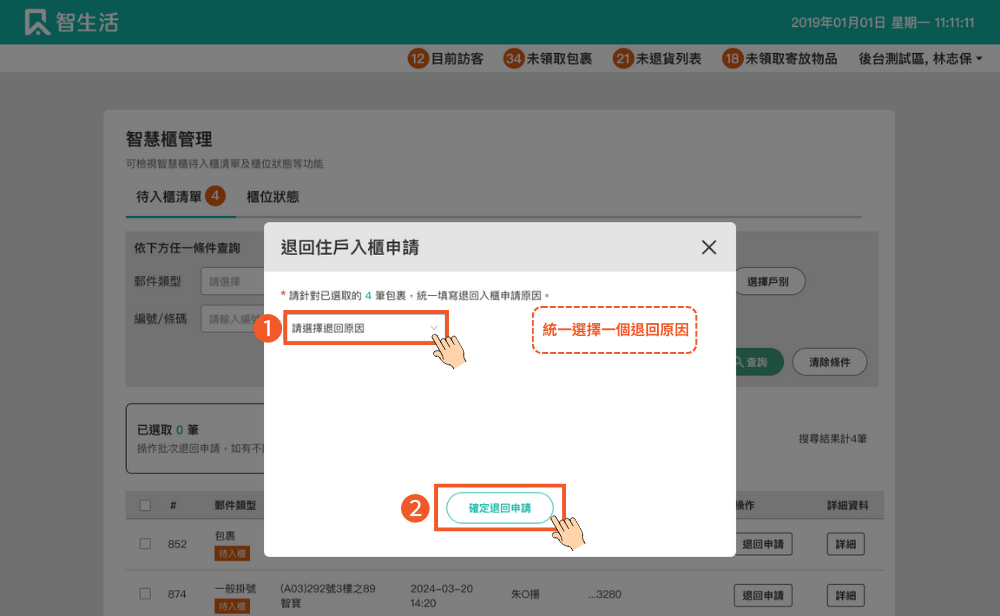
Task: Toggle the select-all checkbox in table header
Action: [x=145, y=506]
